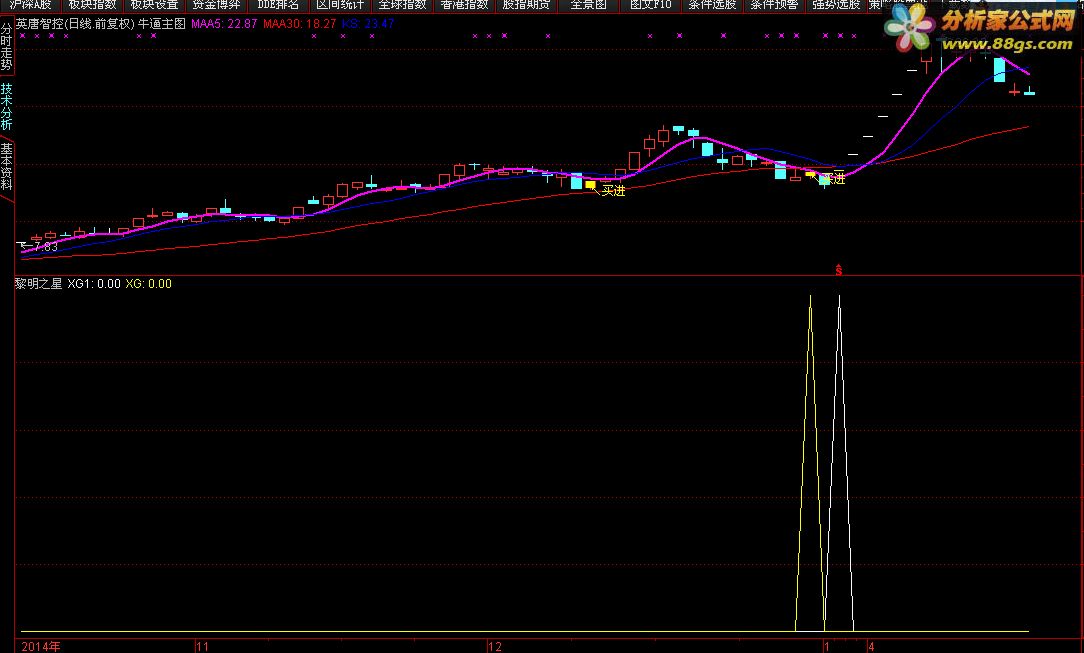The height and width of the screenshot is (653, 1084).
Task: Open 板块设置 from the toolbar
Action: tap(154, 5)
